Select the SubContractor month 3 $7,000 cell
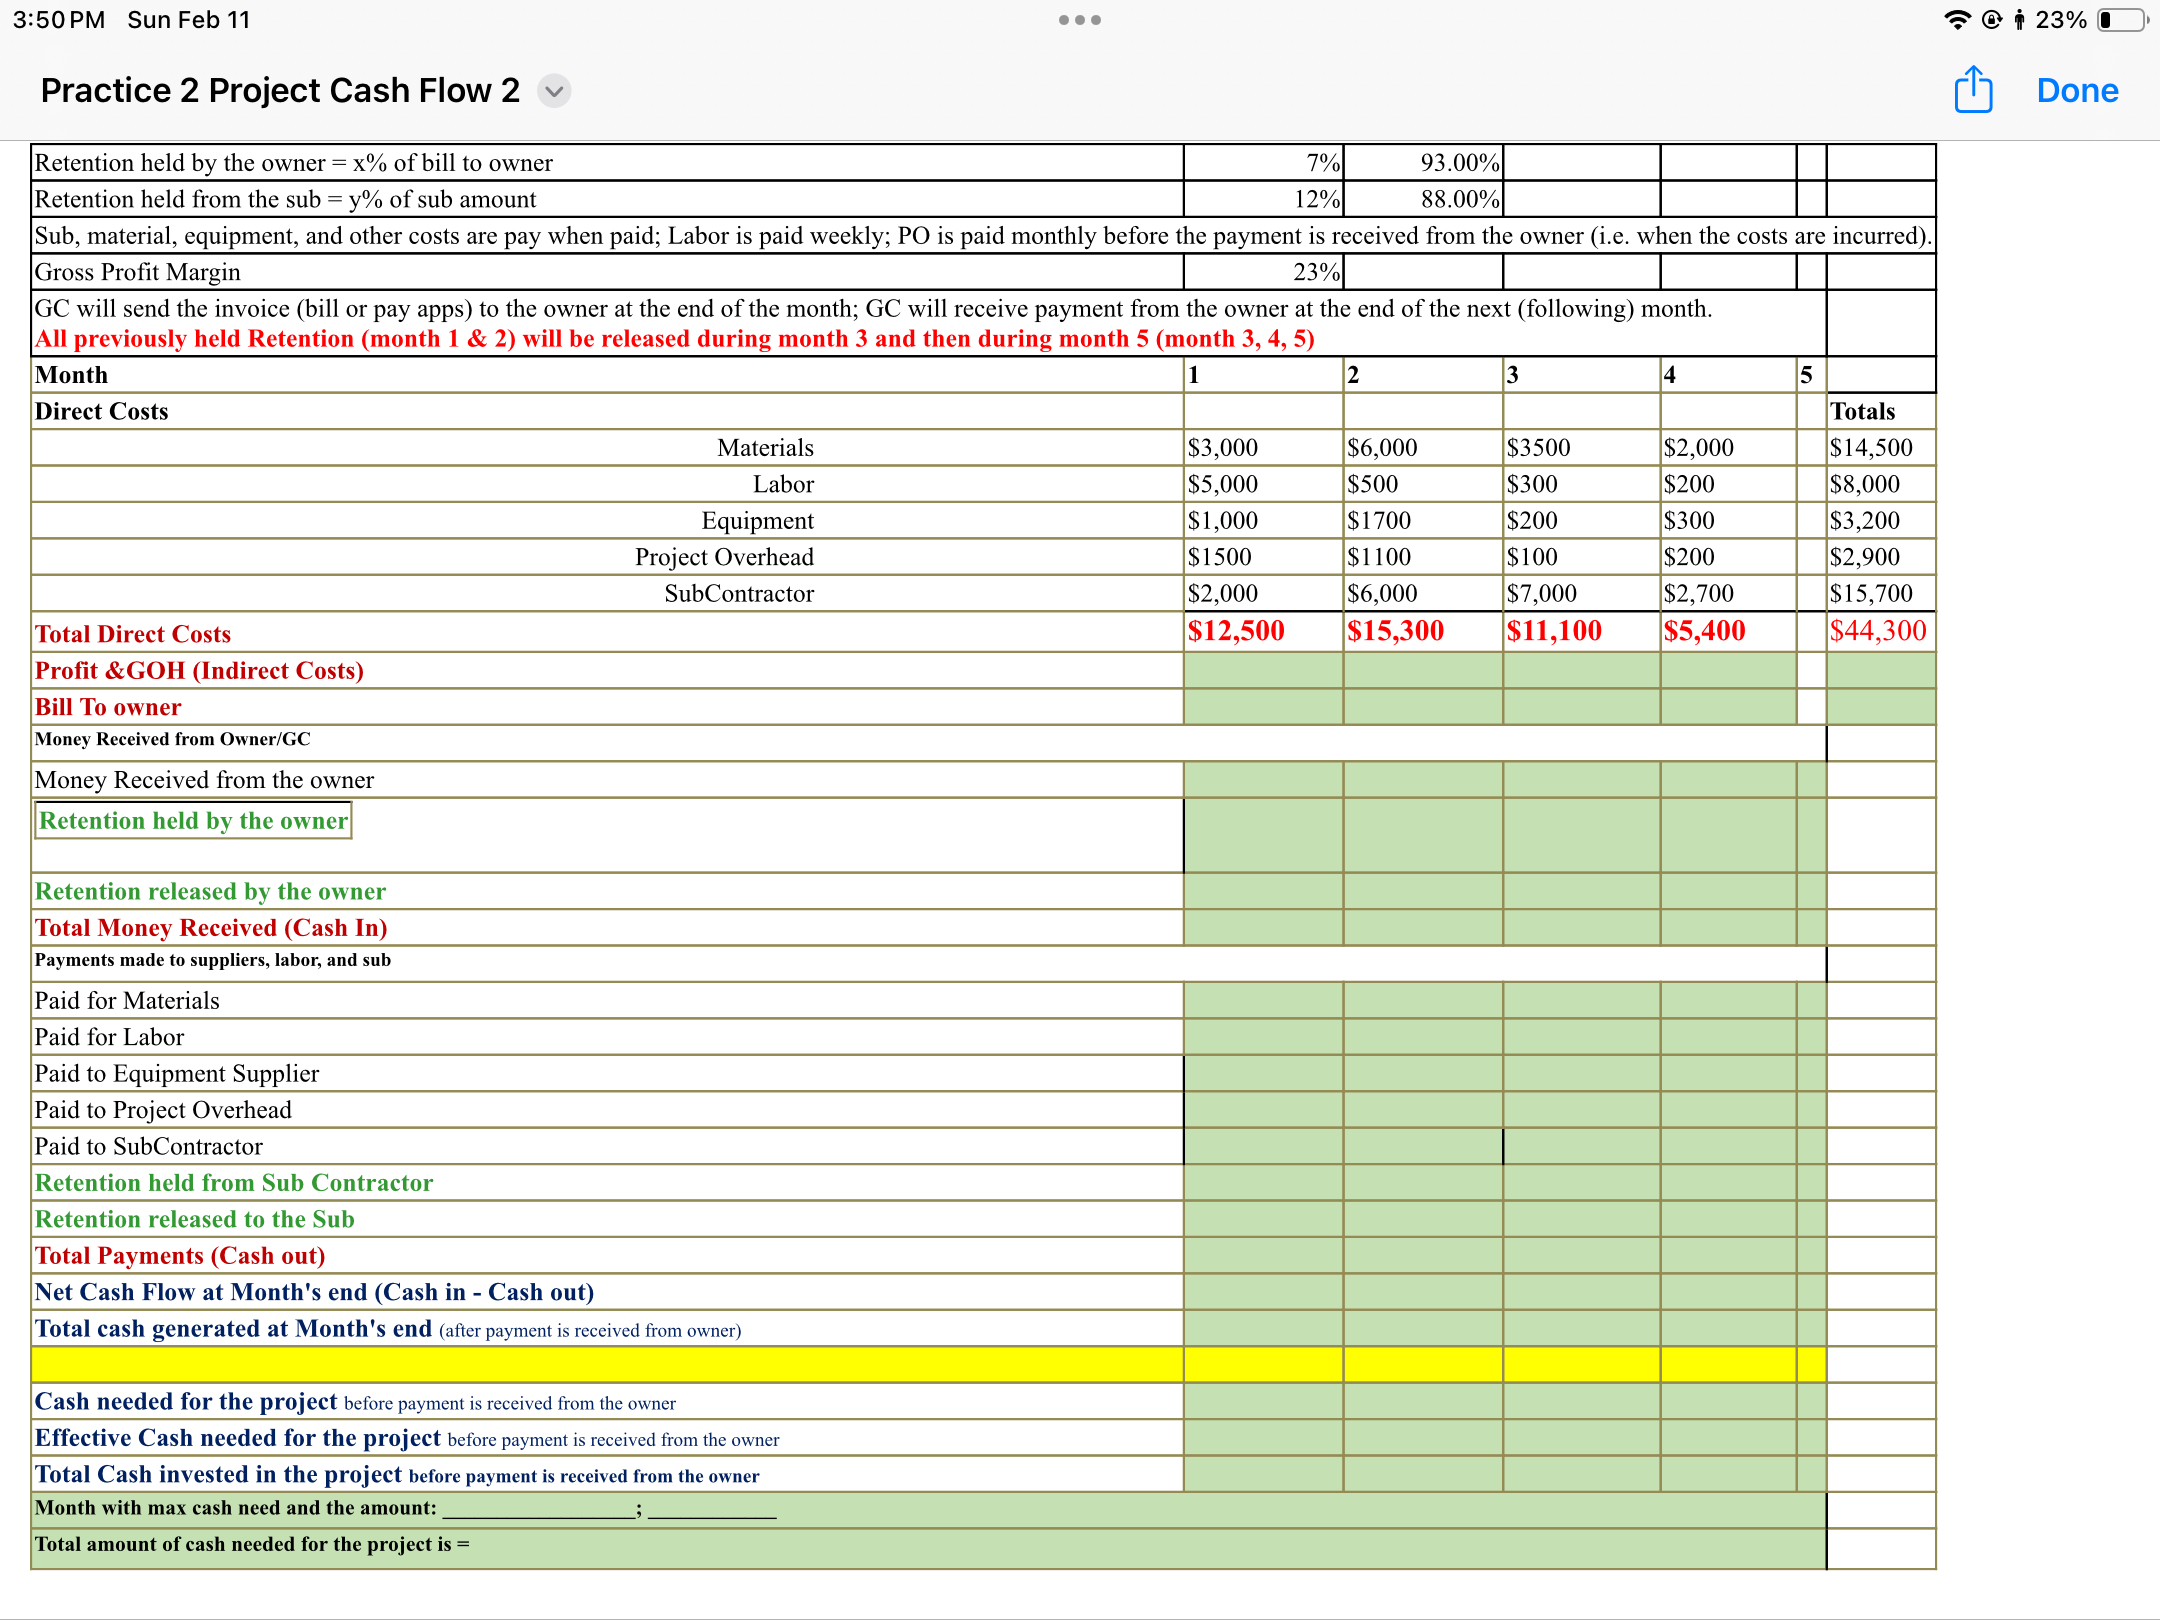This screenshot has width=2160, height=1620. click(x=1542, y=594)
